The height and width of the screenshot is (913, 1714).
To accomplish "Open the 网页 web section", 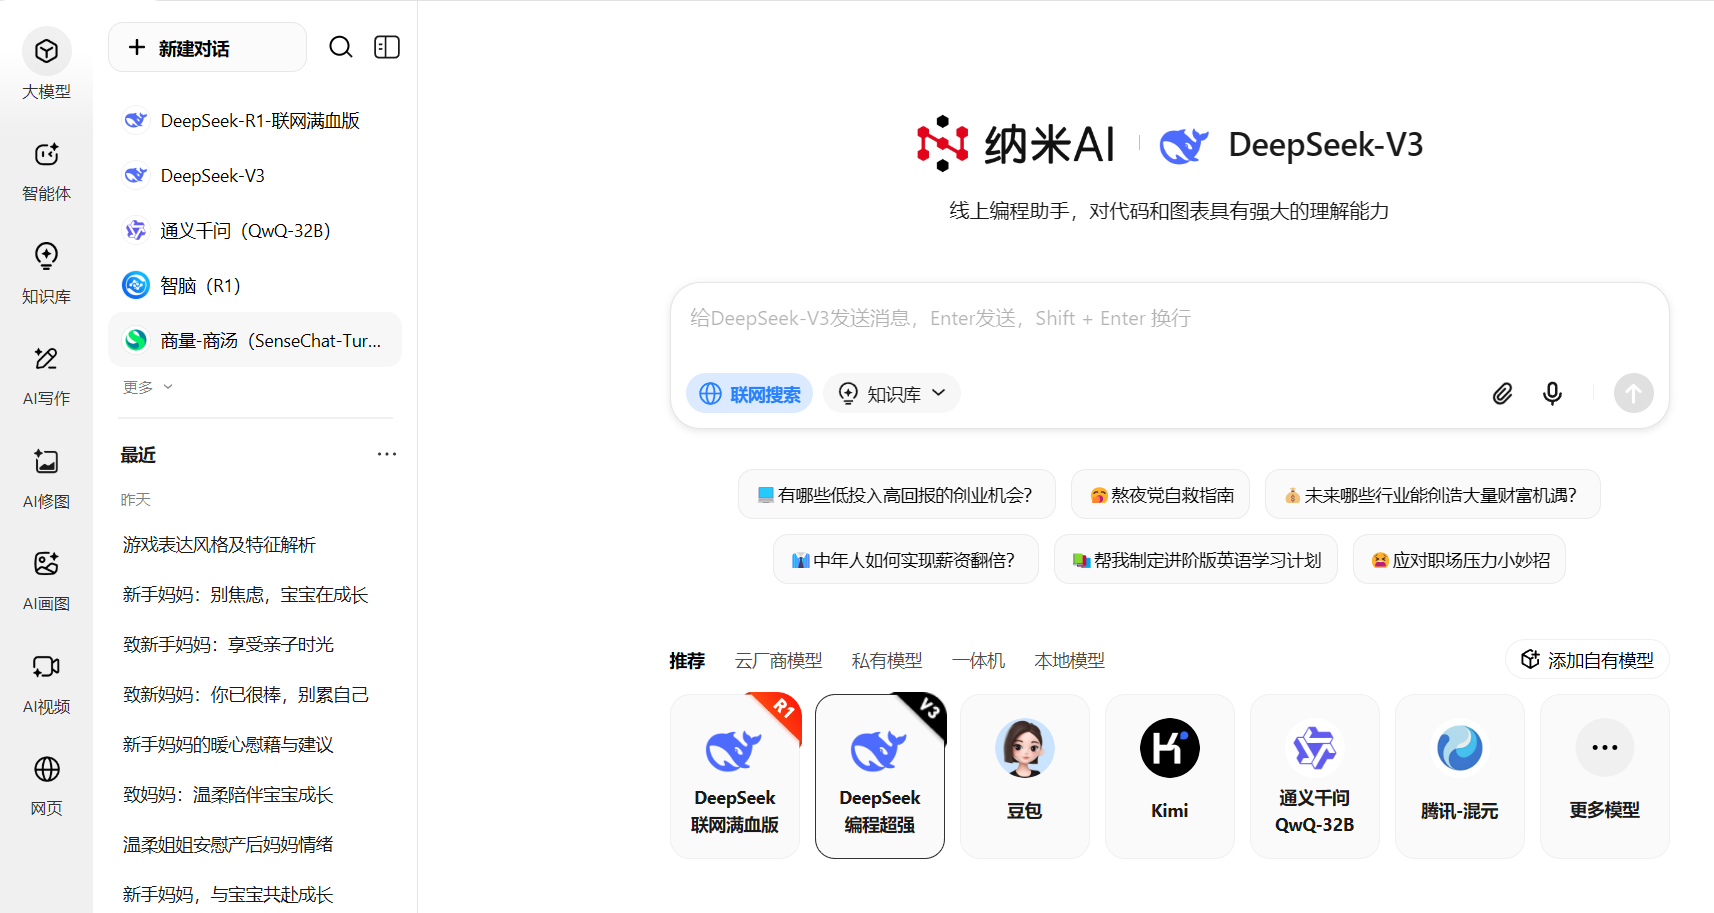I will coord(46,785).
